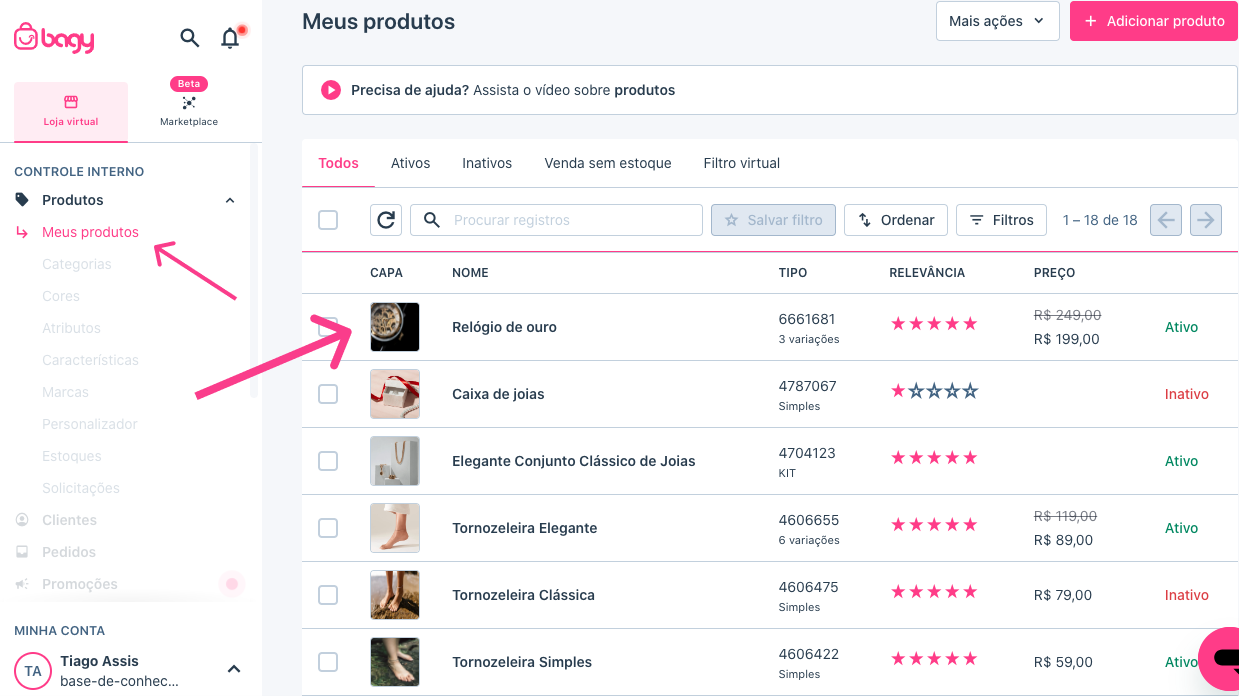
Task: Open Tornozeleira Simples product thumbnail
Action: tap(395, 662)
